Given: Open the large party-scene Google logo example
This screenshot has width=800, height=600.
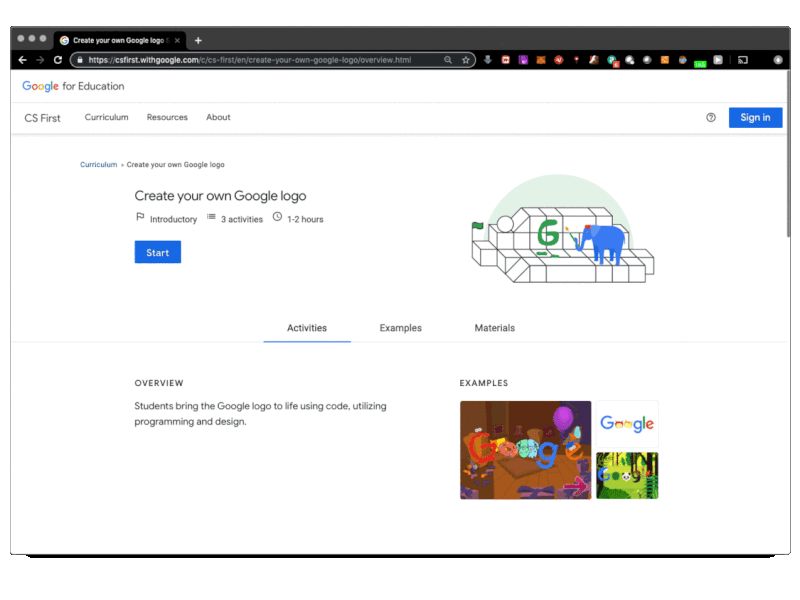Looking at the screenshot, I should [526, 450].
